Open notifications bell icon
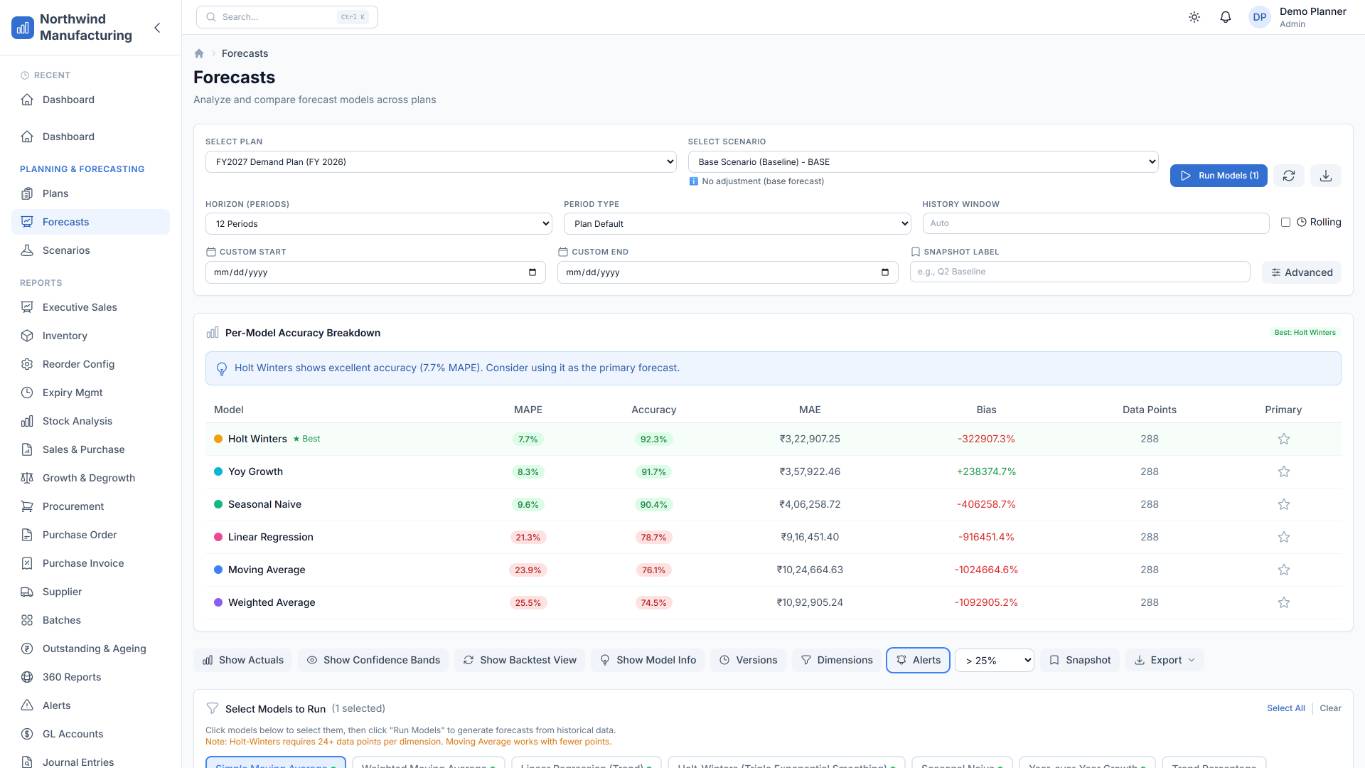 pyautogui.click(x=1225, y=17)
